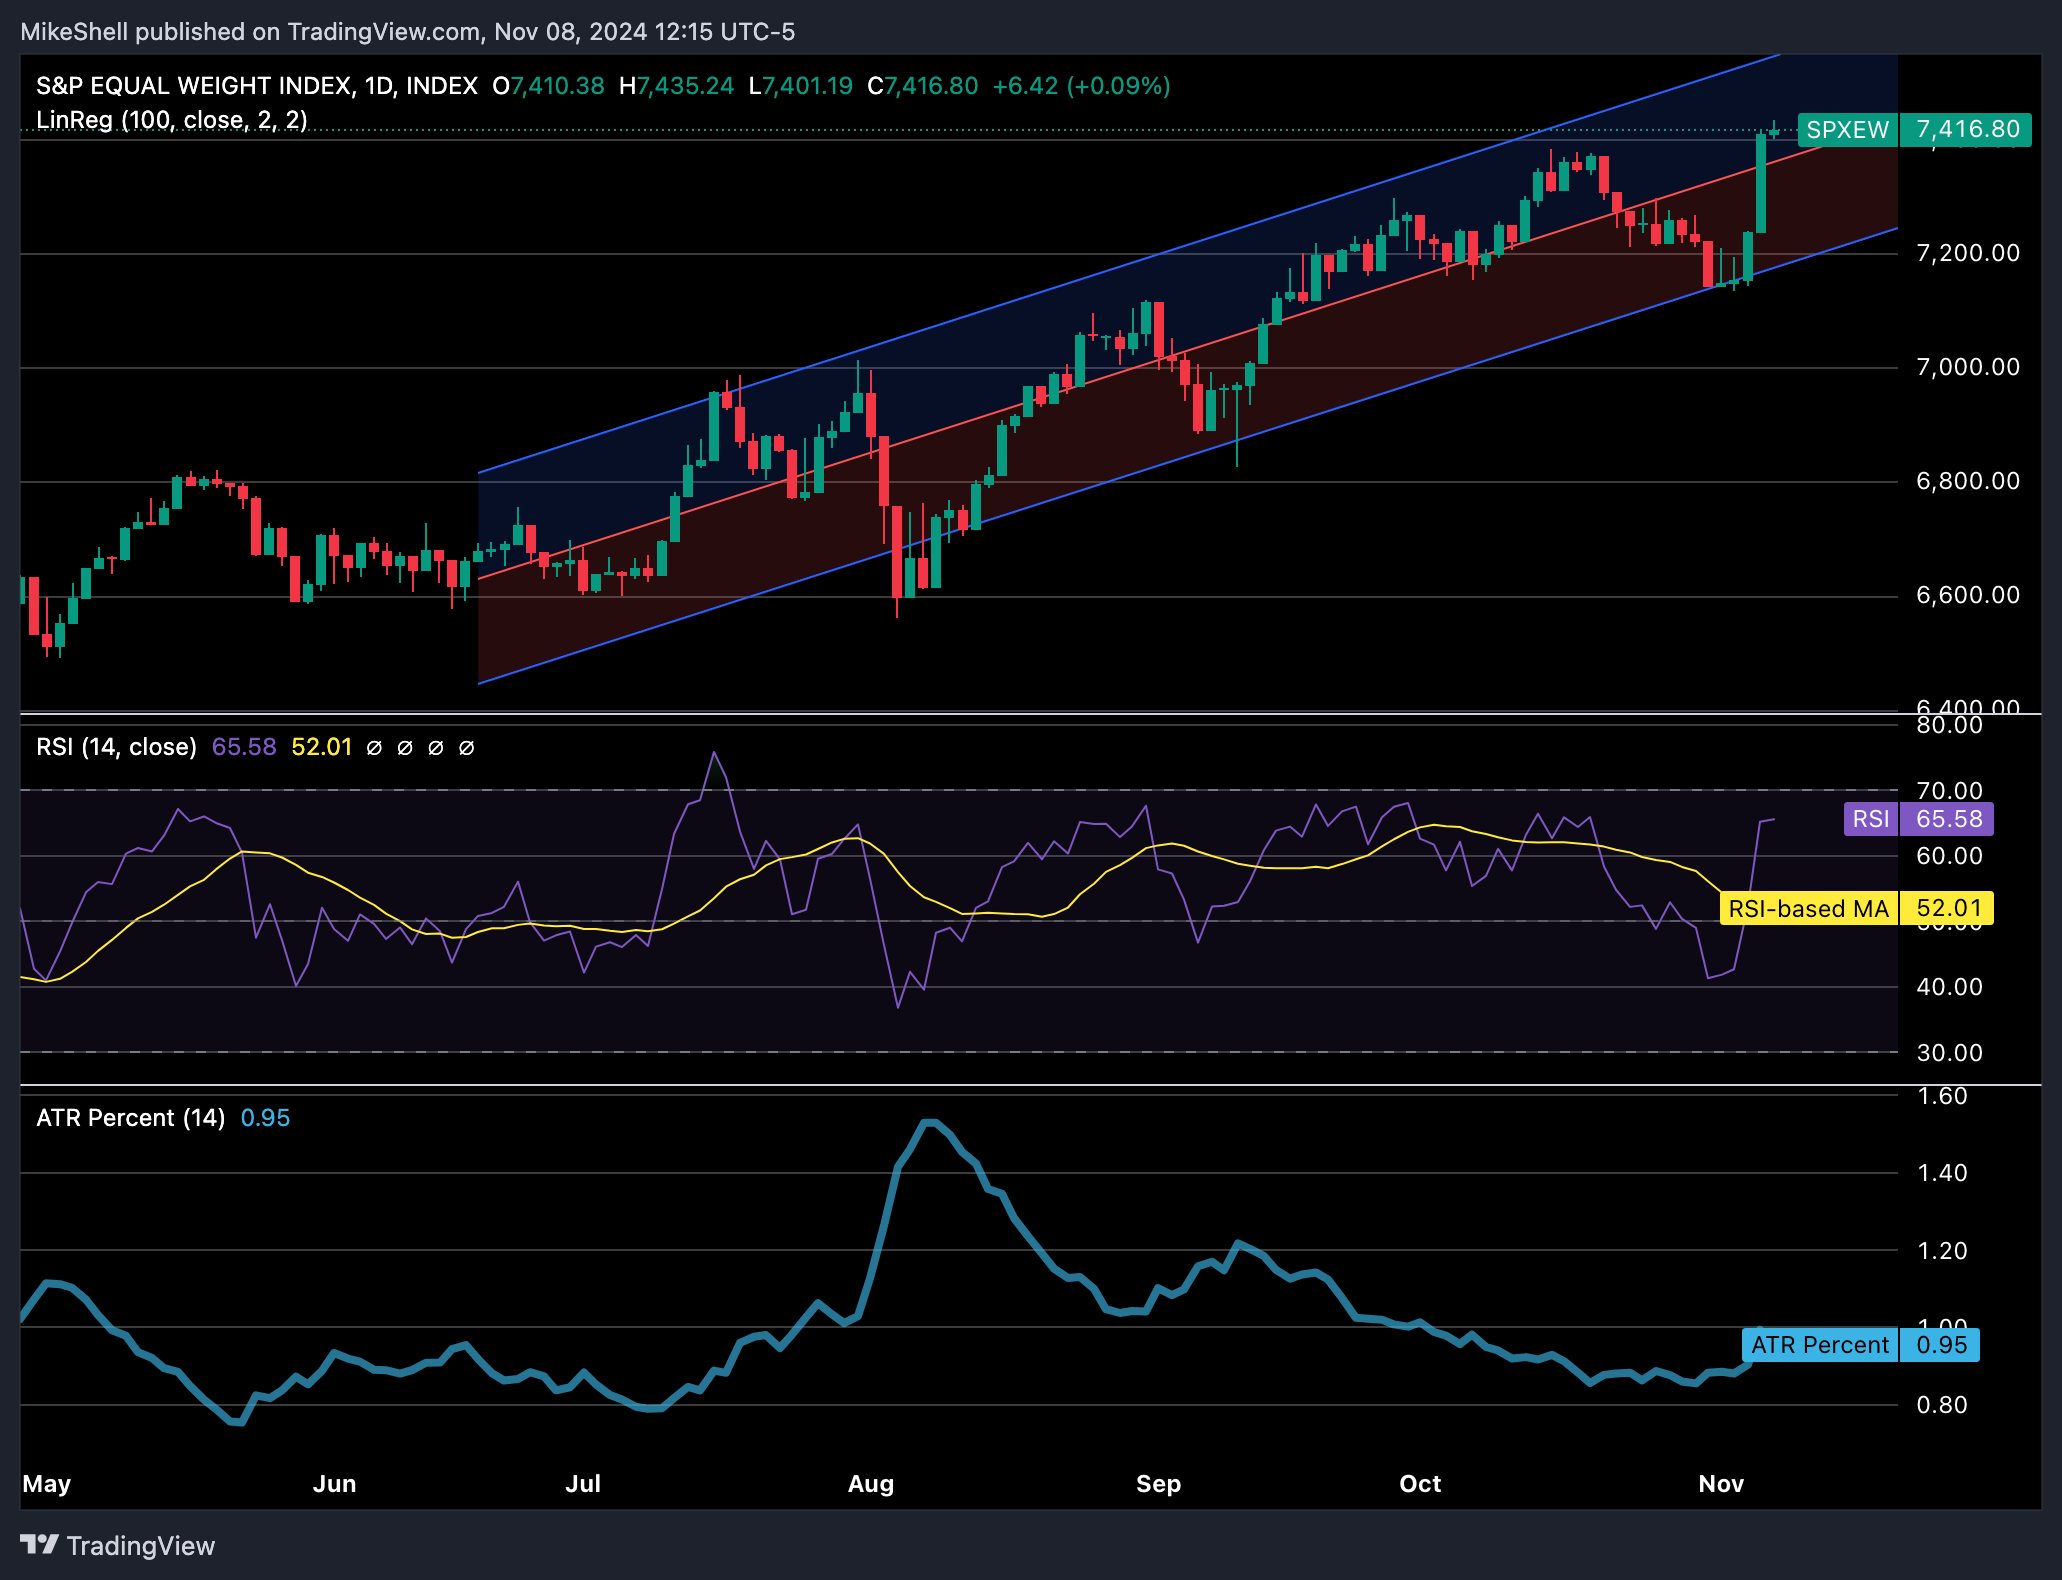Open the MikeShell published on TradingView.com header text
The width and height of the screenshot is (2062, 1580).
(x=407, y=32)
